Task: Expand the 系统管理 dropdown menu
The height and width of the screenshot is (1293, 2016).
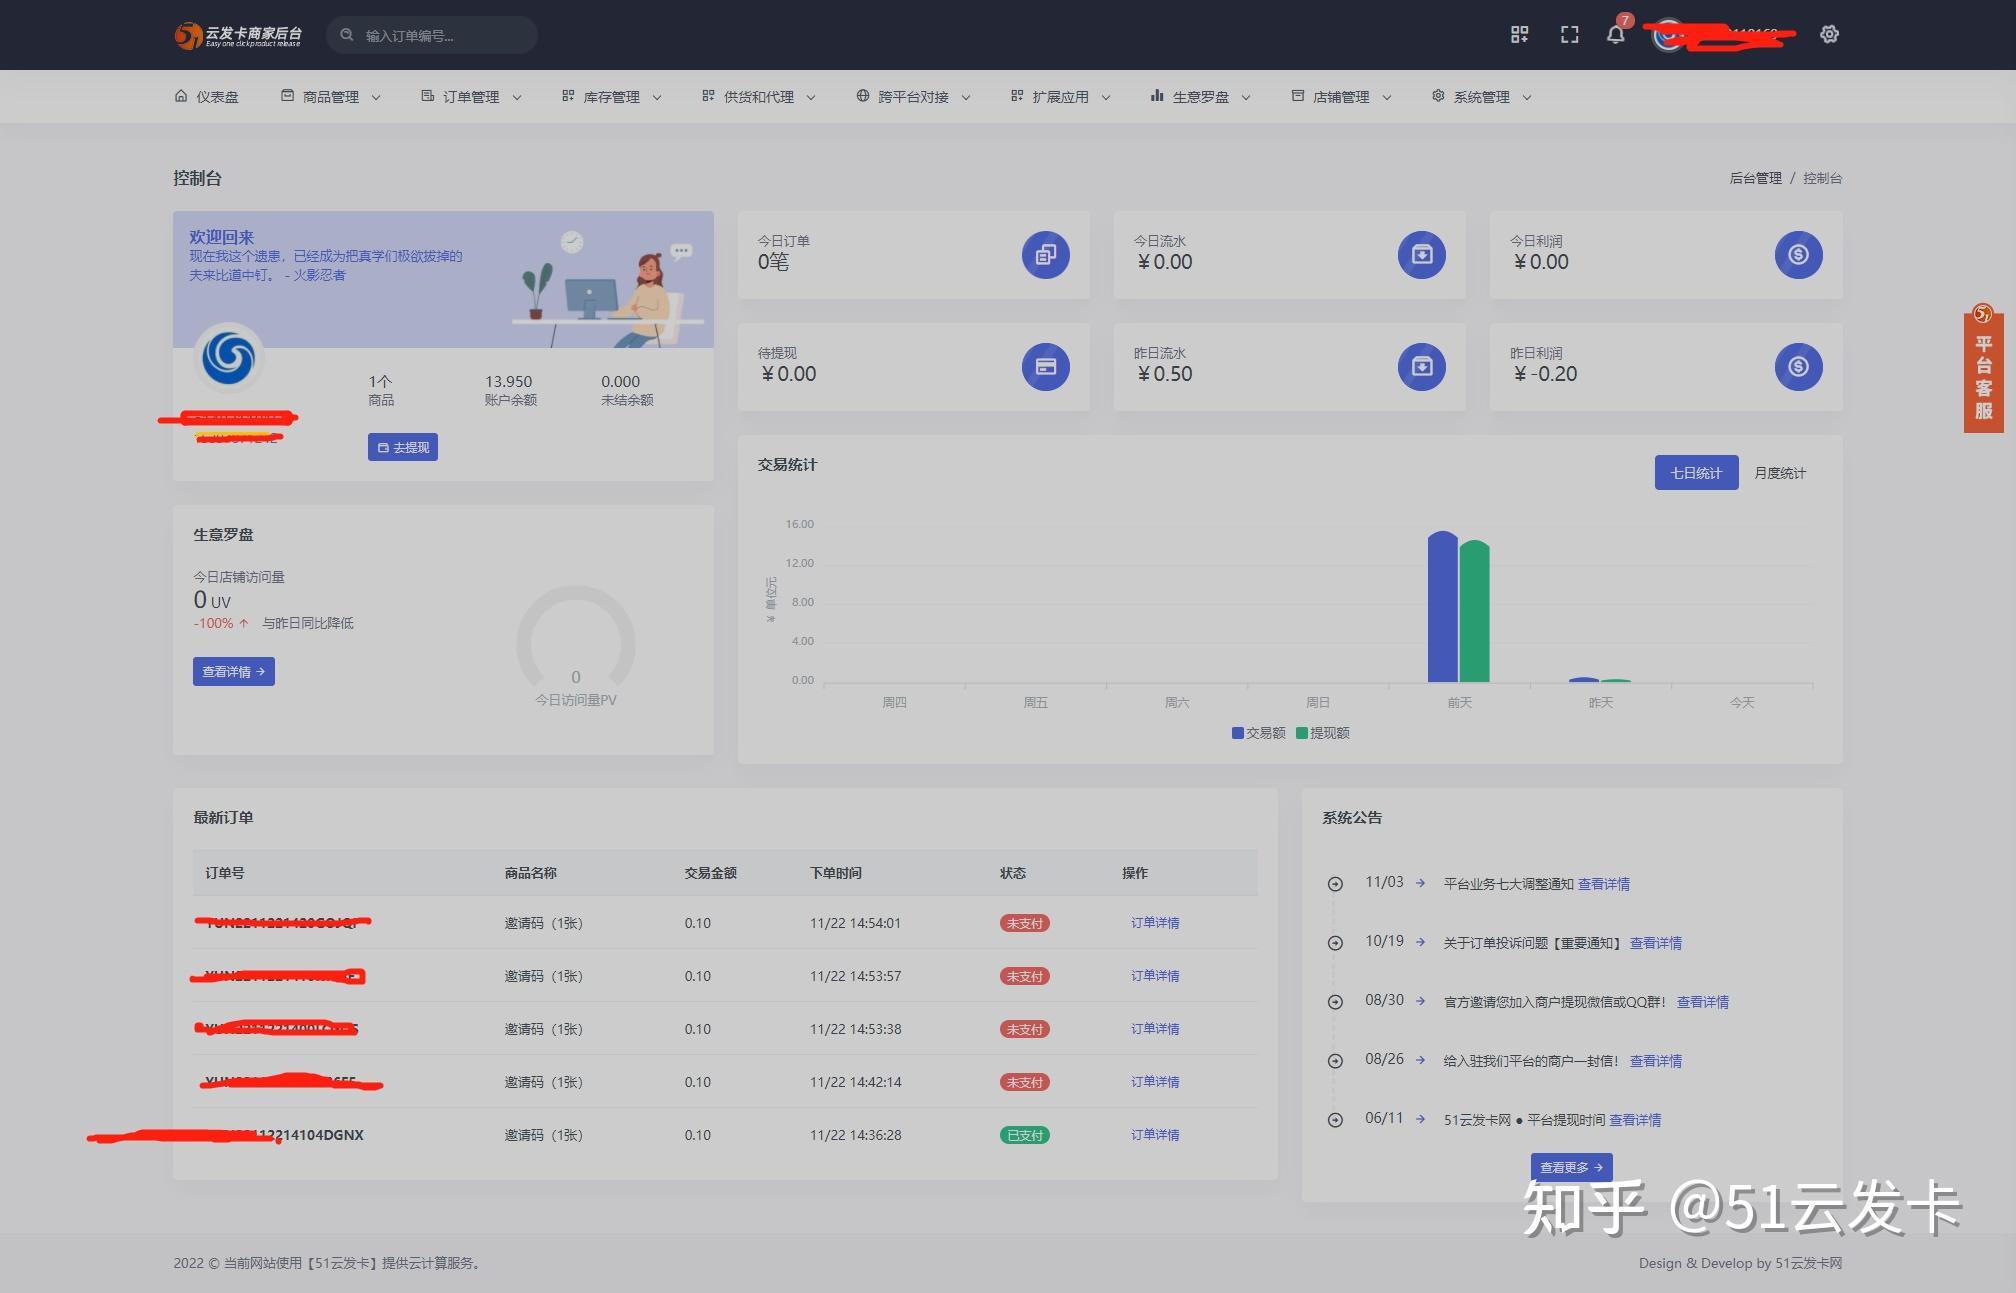Action: [x=1482, y=97]
